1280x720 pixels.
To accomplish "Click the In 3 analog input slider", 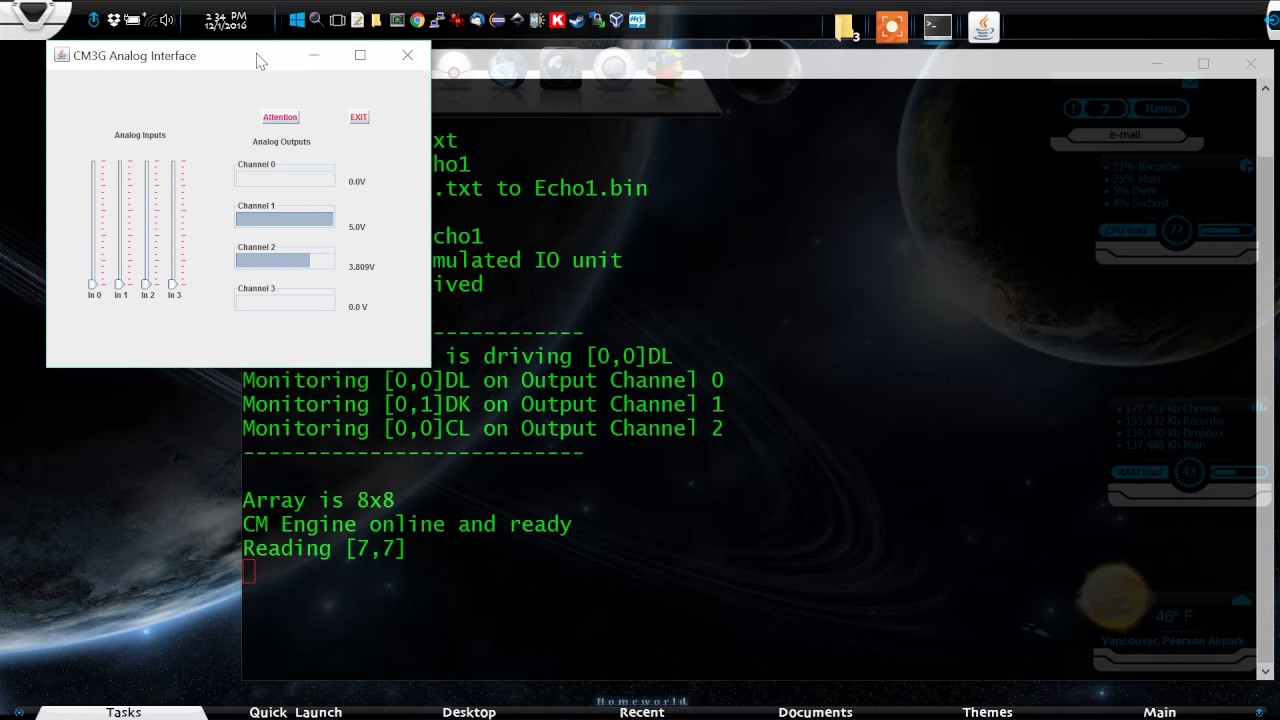I will coord(173,284).
